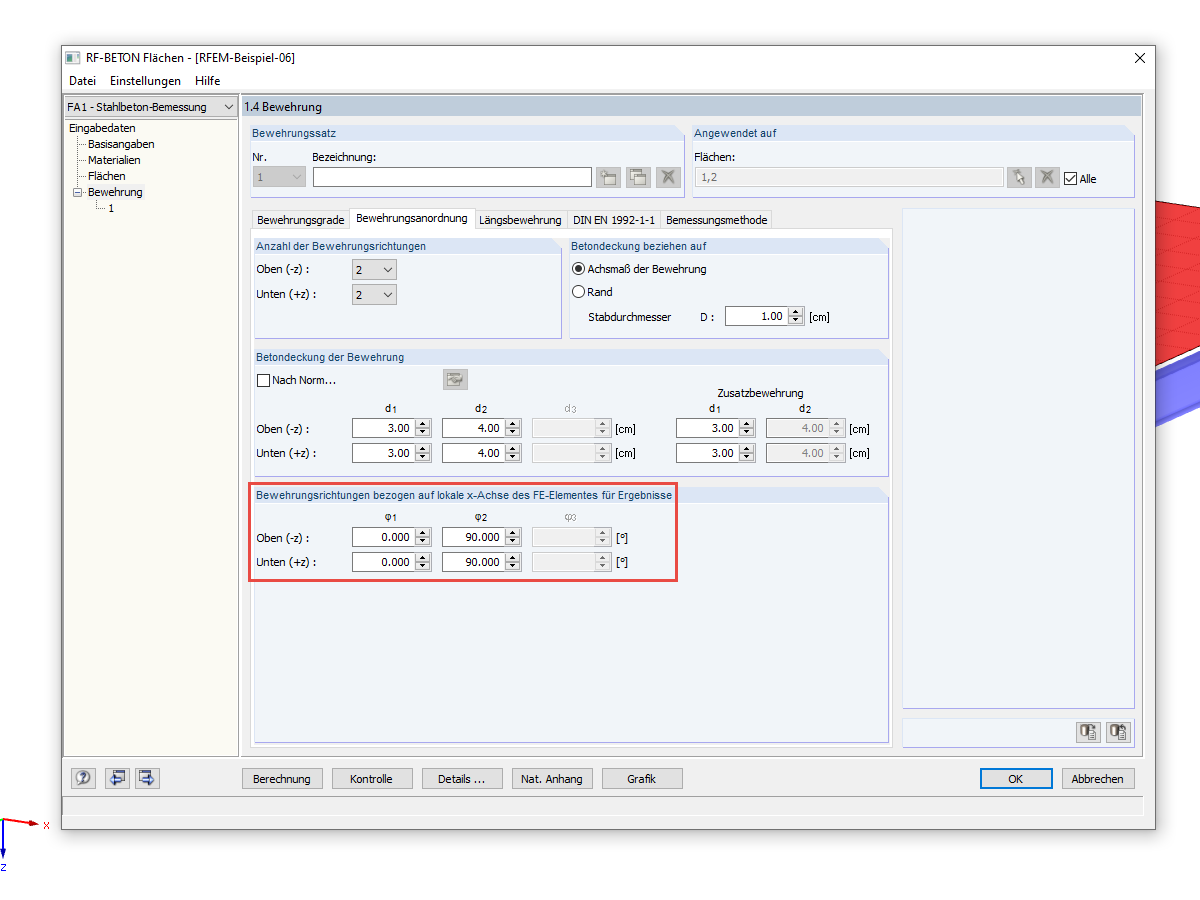Click the Unten (+z) φ1 angle field
Image resolution: width=1200 pixels, height=900 pixels.
(x=383, y=562)
